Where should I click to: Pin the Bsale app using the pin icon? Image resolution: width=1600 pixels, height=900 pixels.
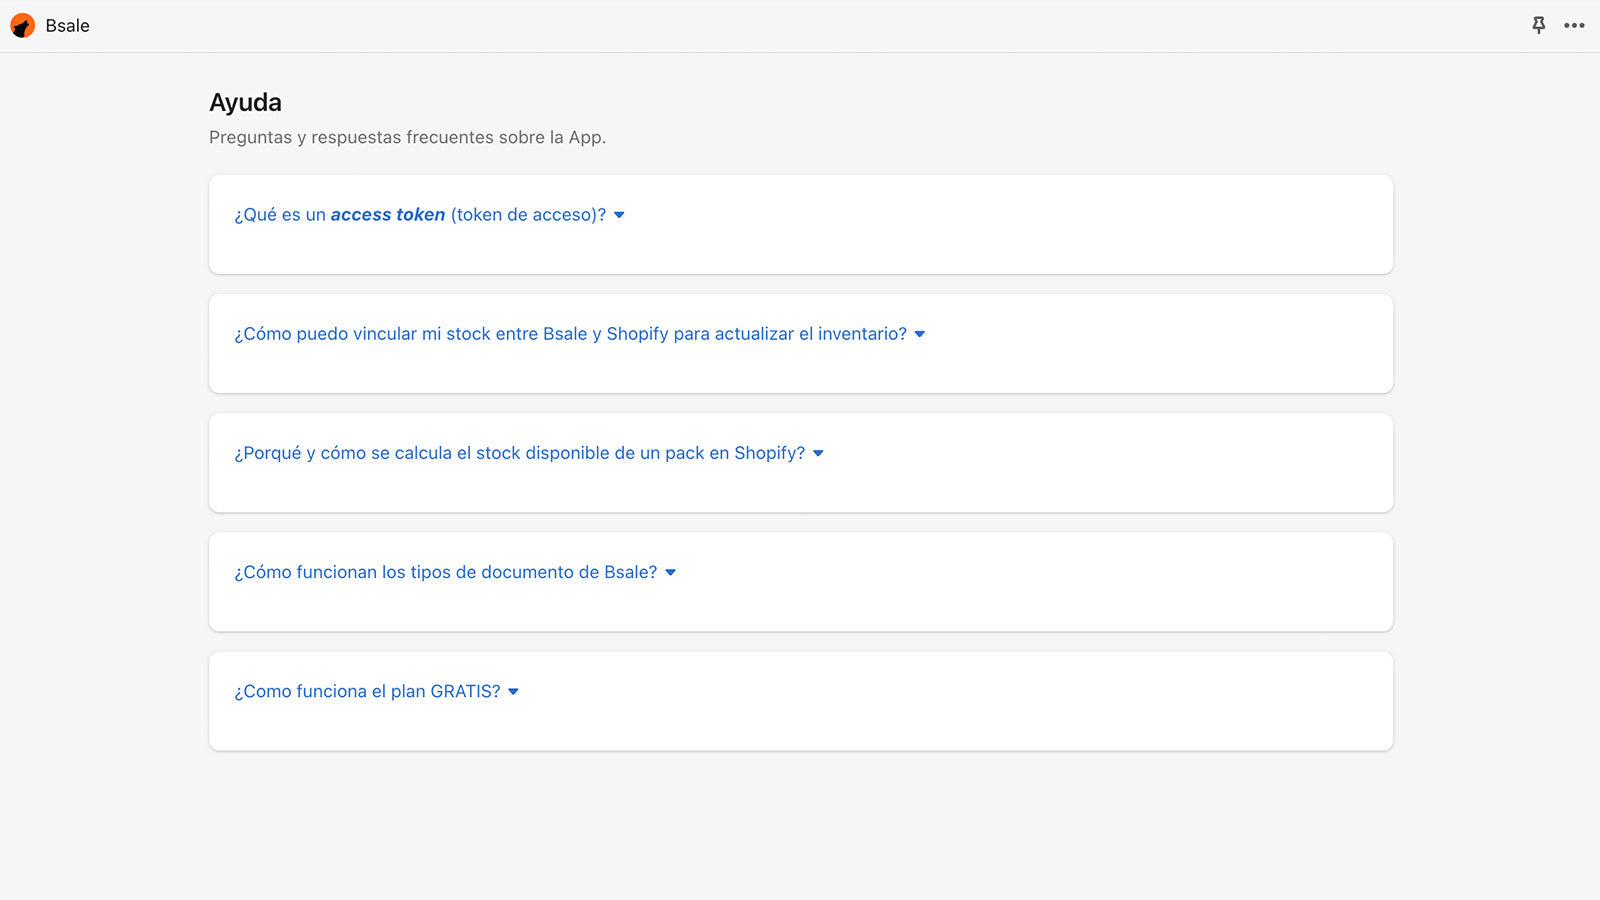coord(1539,25)
